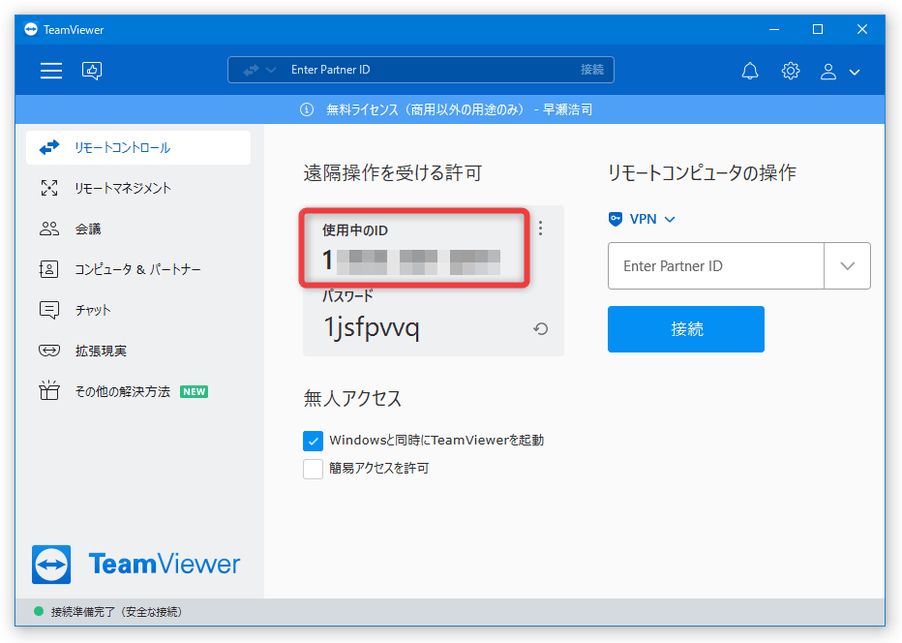Image resolution: width=902 pixels, height=643 pixels.
Task: Open the three-dot ID options menu
Action: [x=540, y=228]
